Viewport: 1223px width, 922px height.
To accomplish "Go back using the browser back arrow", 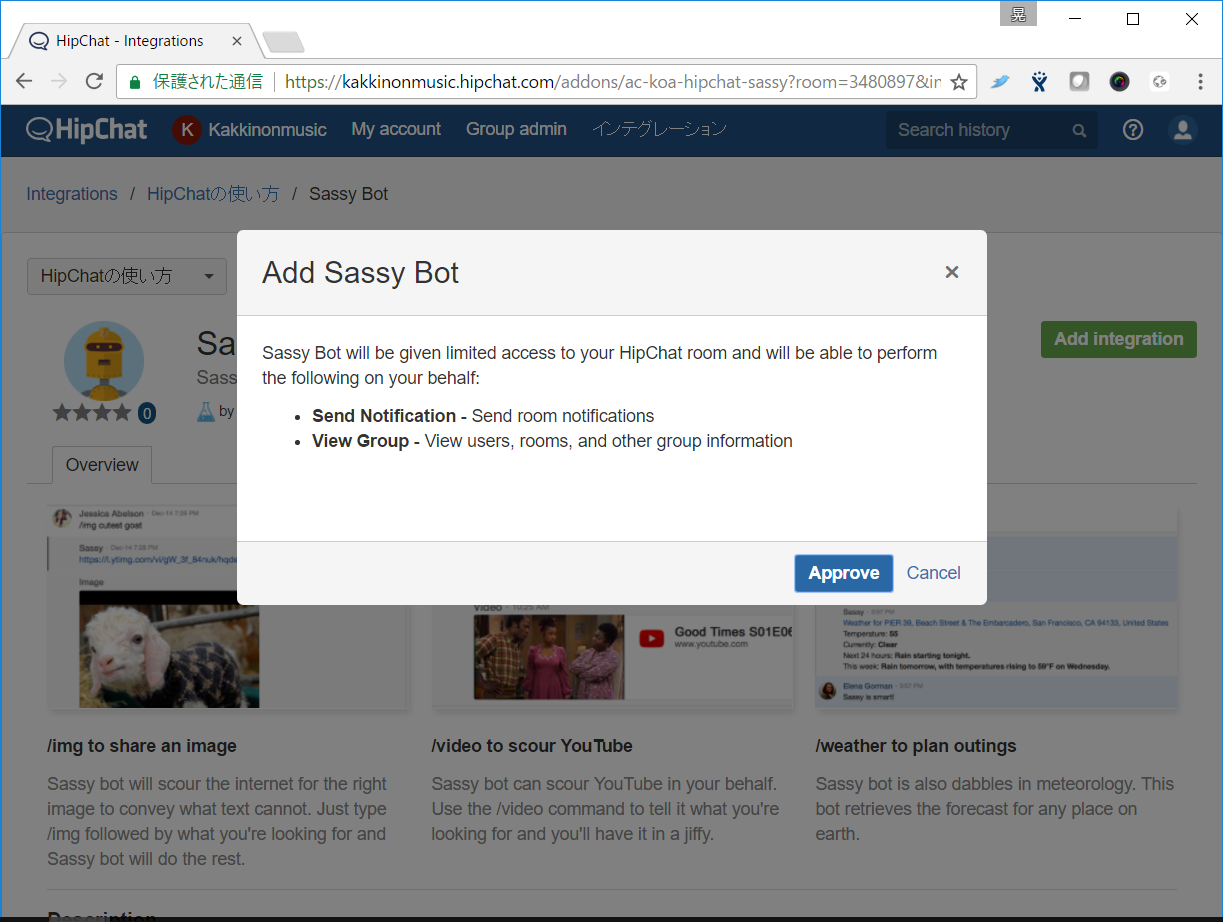I will [x=24, y=81].
